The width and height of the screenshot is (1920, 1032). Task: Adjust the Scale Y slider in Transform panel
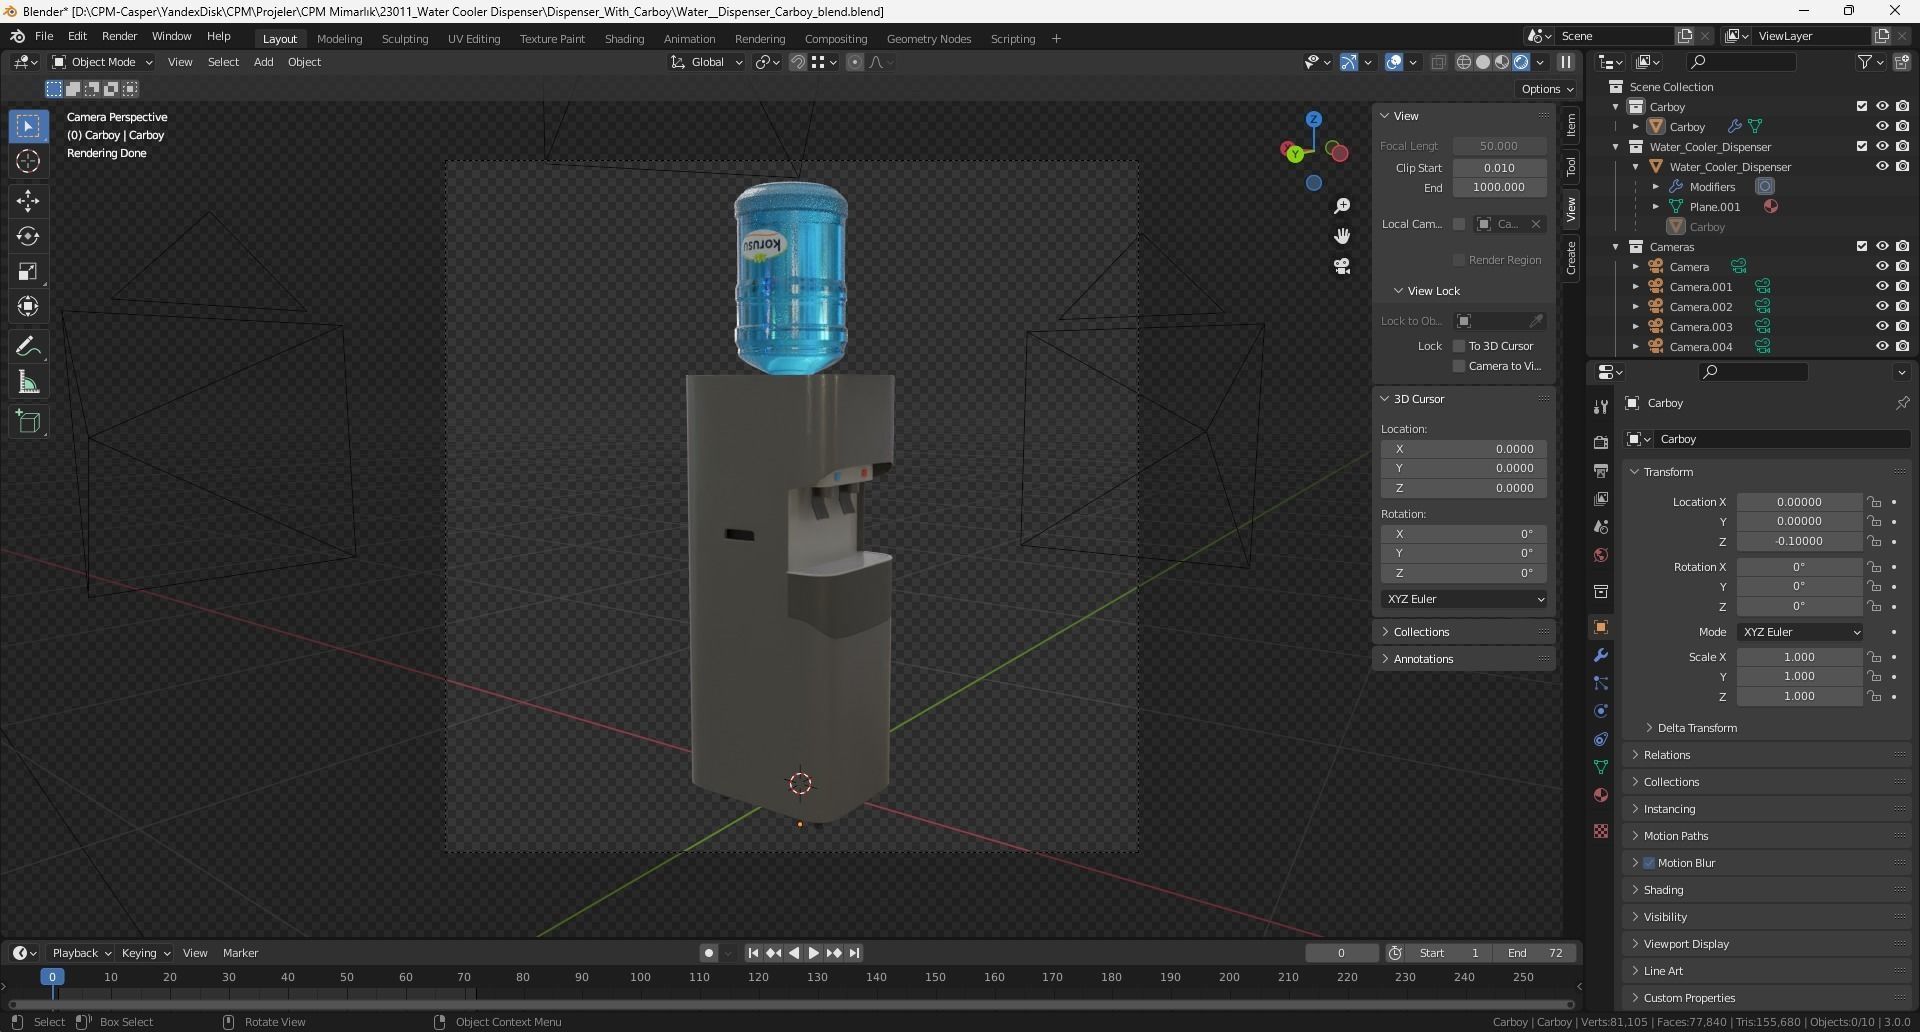coord(1799,677)
